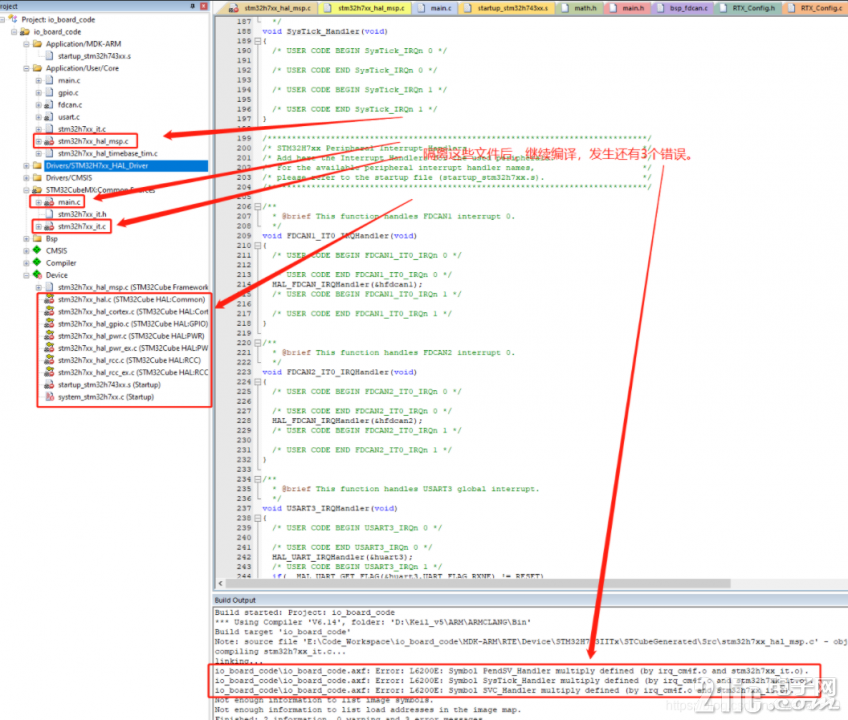Switch to the RTX_Config.h editor tab
This screenshot has width=848, height=720.
pyautogui.click(x=748, y=8)
